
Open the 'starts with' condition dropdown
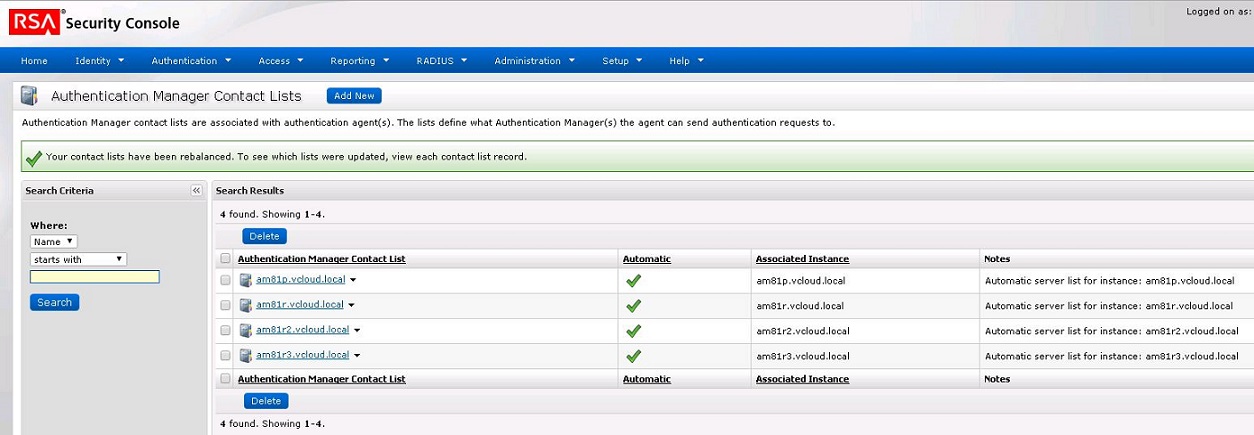(78, 259)
